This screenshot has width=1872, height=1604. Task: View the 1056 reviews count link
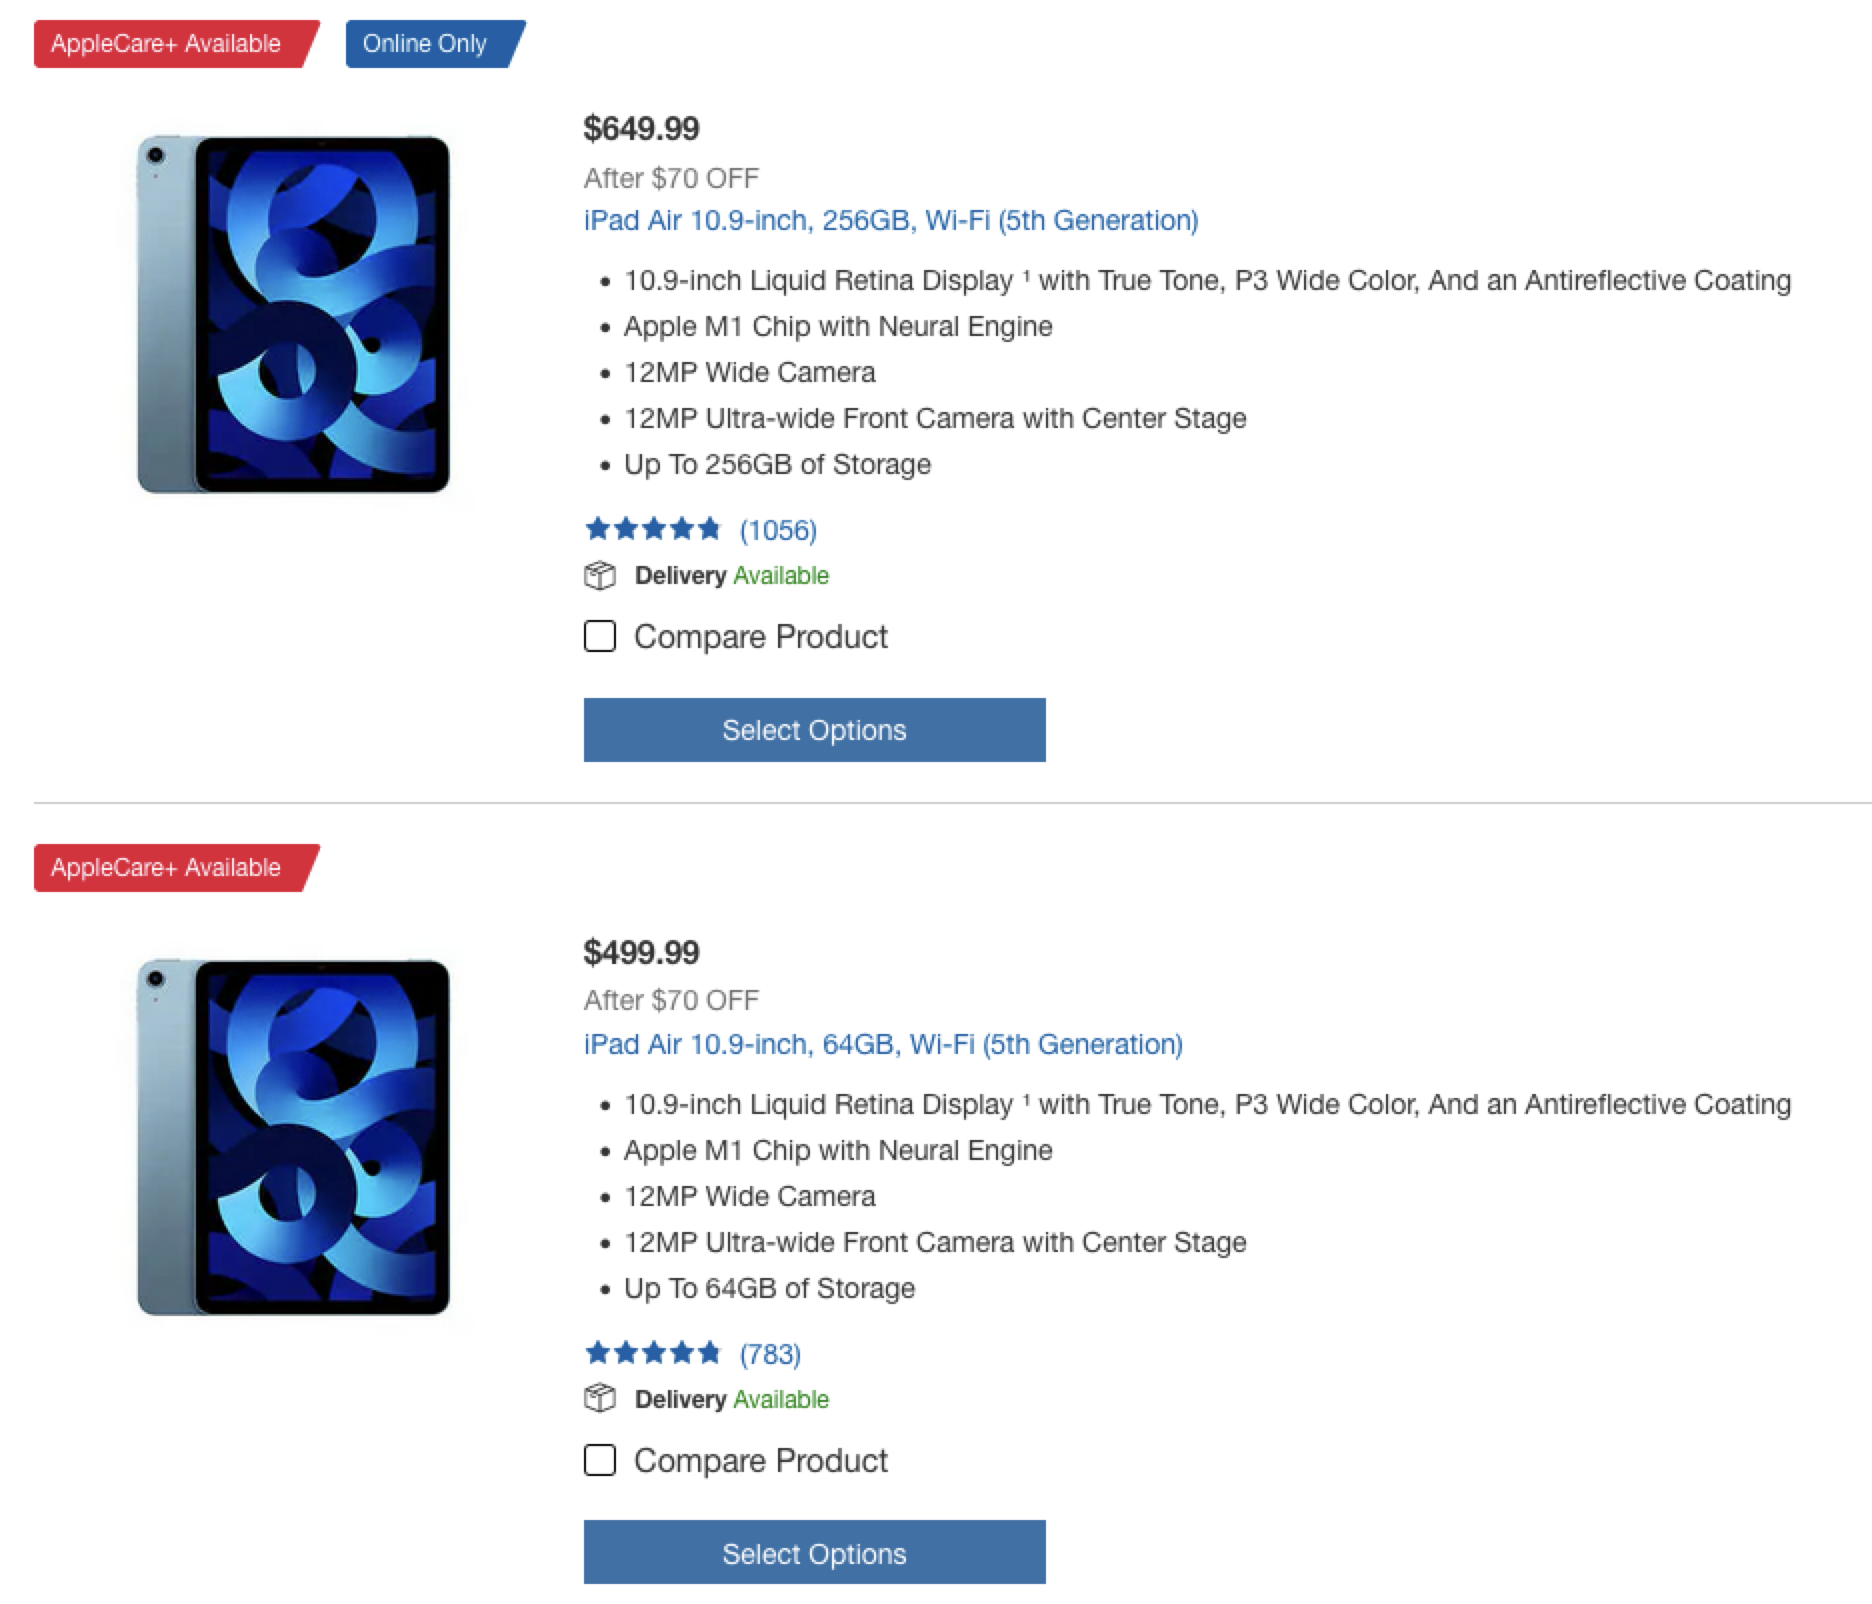[x=778, y=530]
